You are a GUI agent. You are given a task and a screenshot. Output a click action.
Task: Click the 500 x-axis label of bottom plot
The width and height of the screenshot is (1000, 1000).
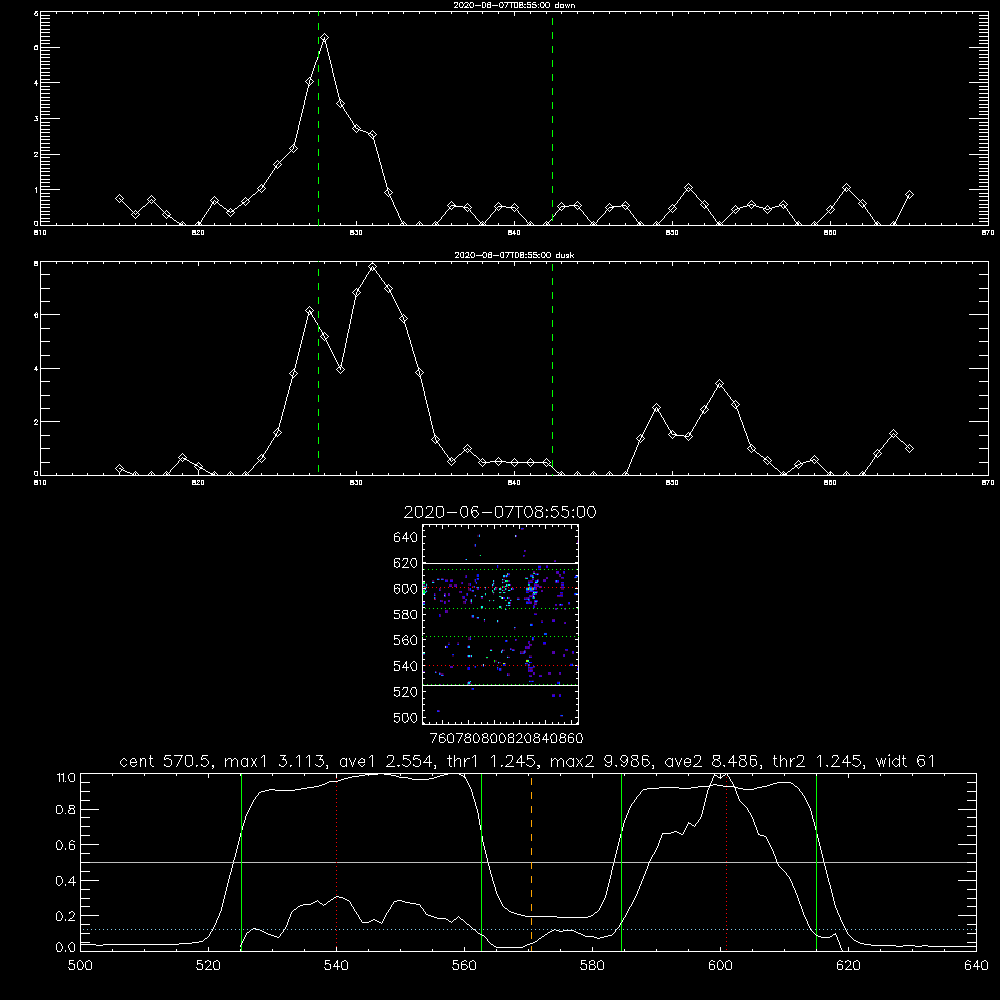pyautogui.click(x=80, y=966)
